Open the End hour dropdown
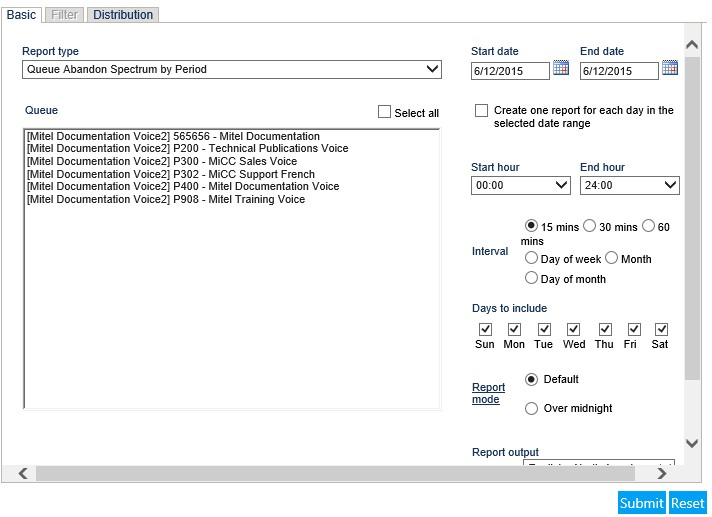The image size is (712, 517). click(x=629, y=185)
